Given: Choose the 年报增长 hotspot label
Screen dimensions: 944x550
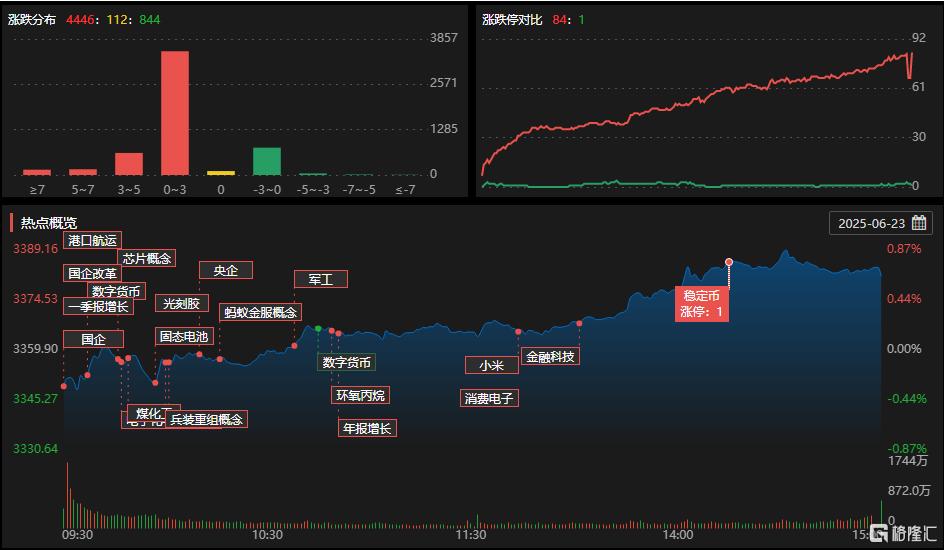Looking at the screenshot, I should [x=367, y=428].
